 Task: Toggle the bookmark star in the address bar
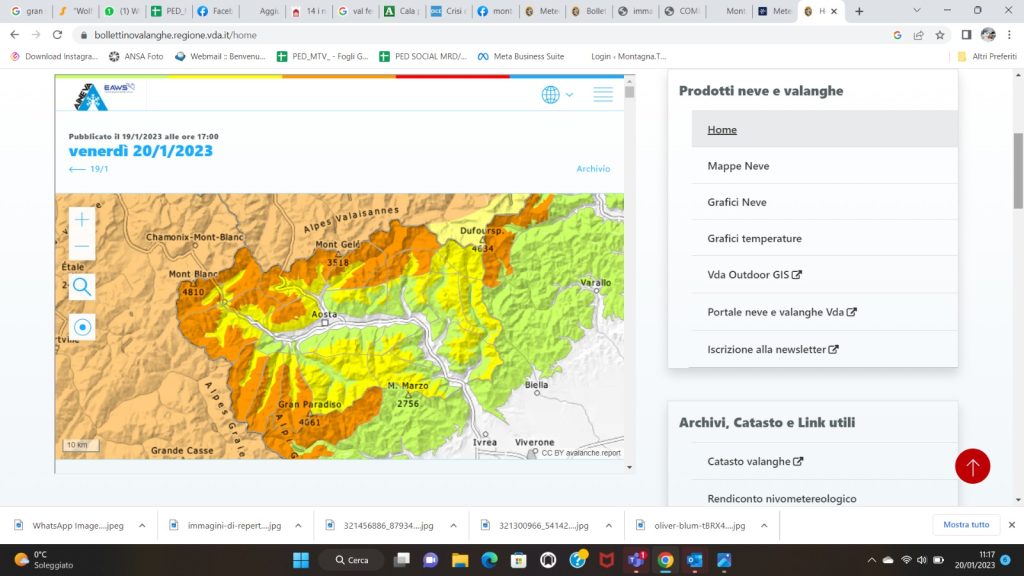coord(940,33)
